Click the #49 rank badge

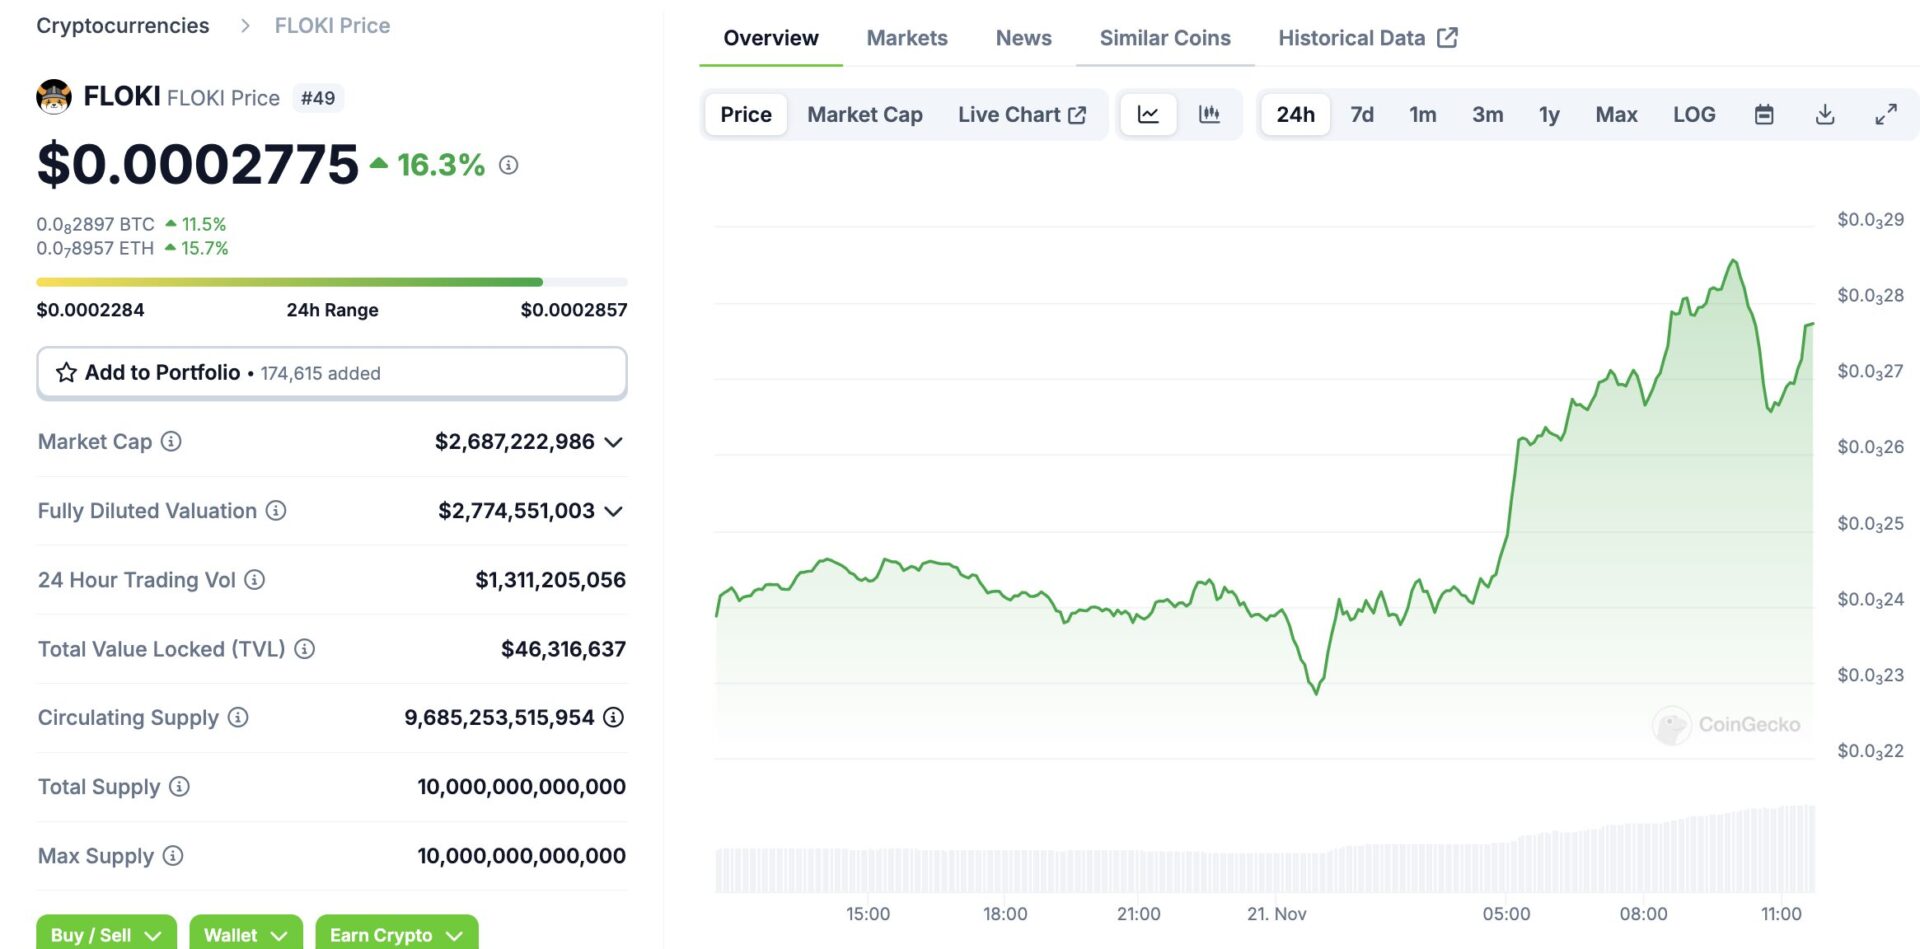pos(318,98)
